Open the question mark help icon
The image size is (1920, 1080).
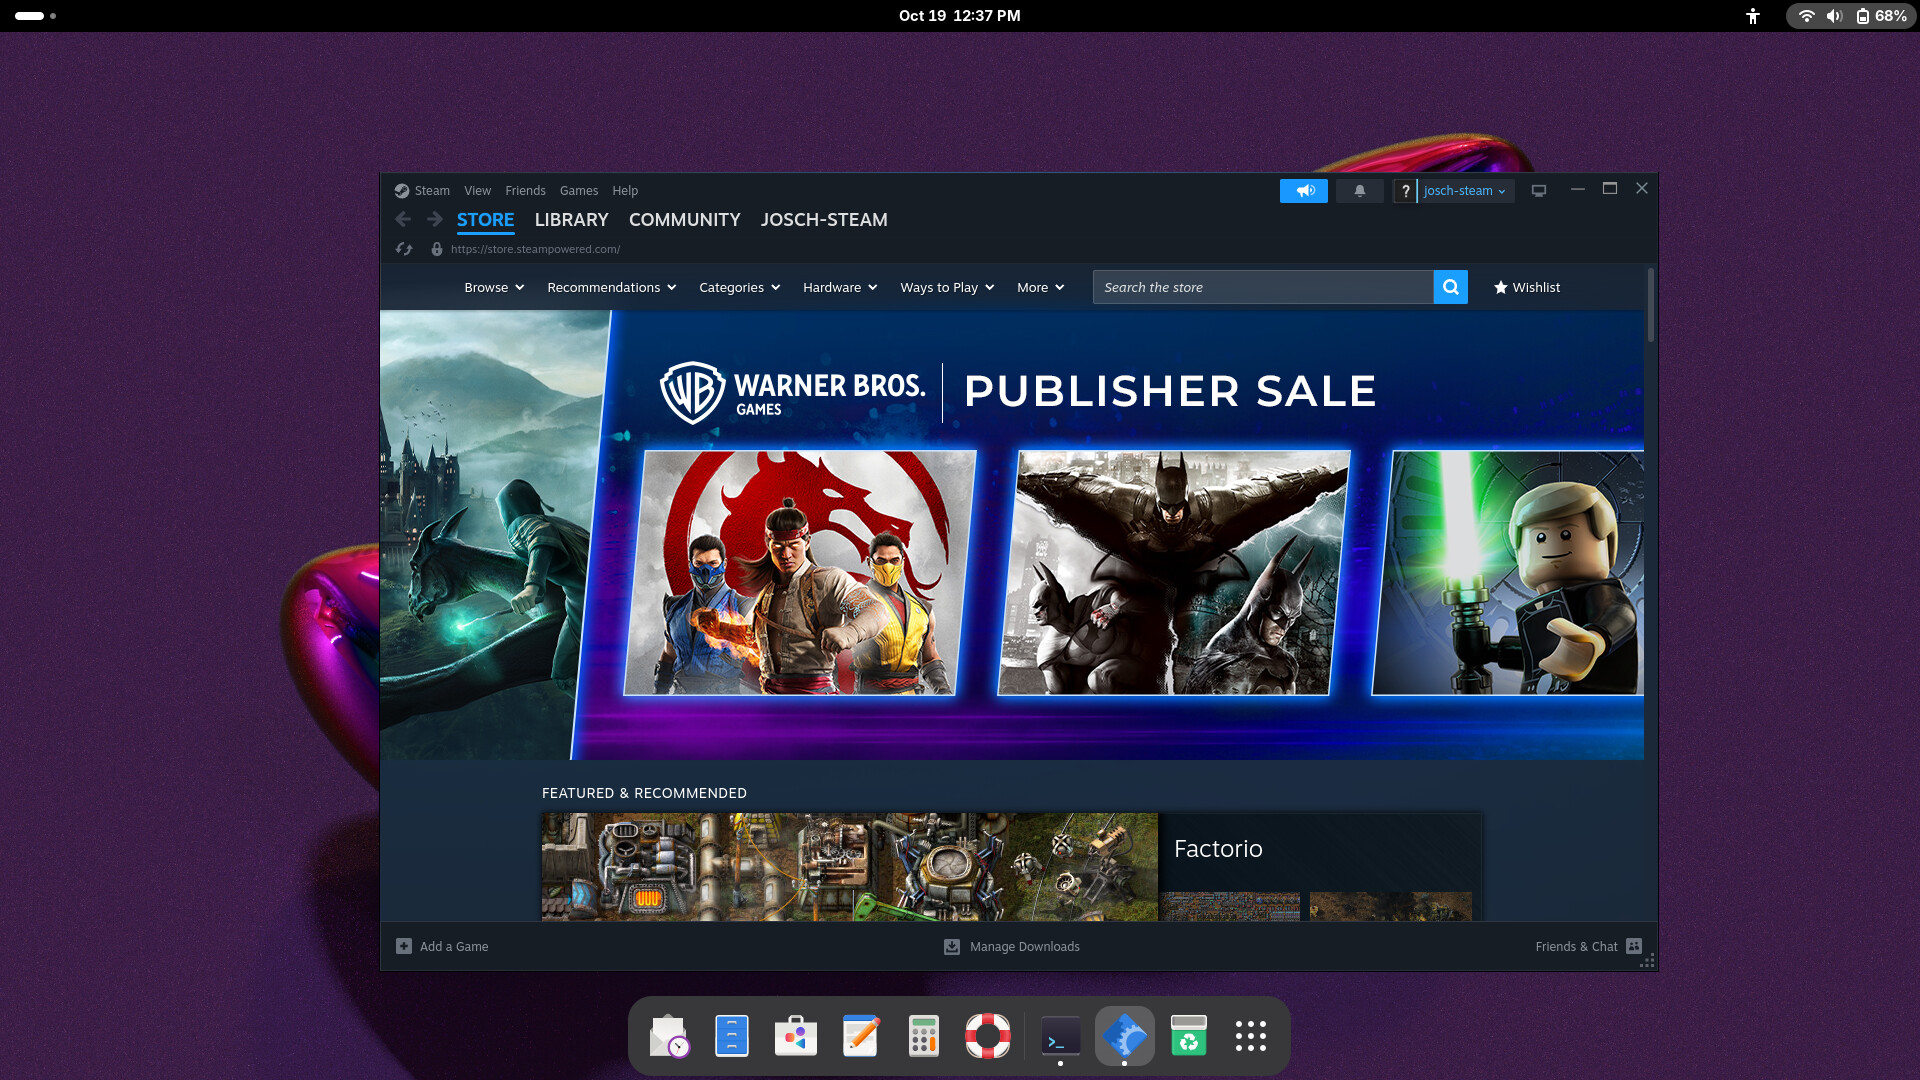tap(1405, 191)
